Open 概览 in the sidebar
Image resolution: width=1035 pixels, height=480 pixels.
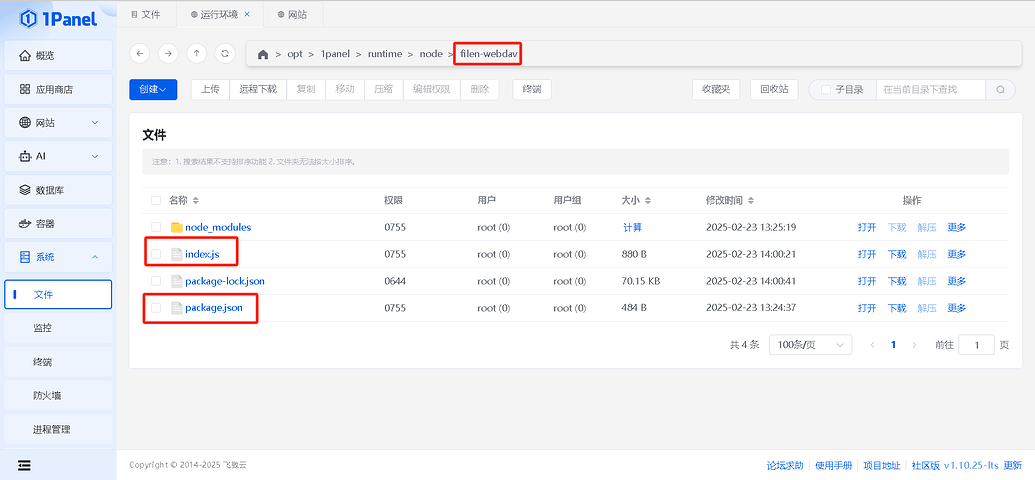(58, 55)
